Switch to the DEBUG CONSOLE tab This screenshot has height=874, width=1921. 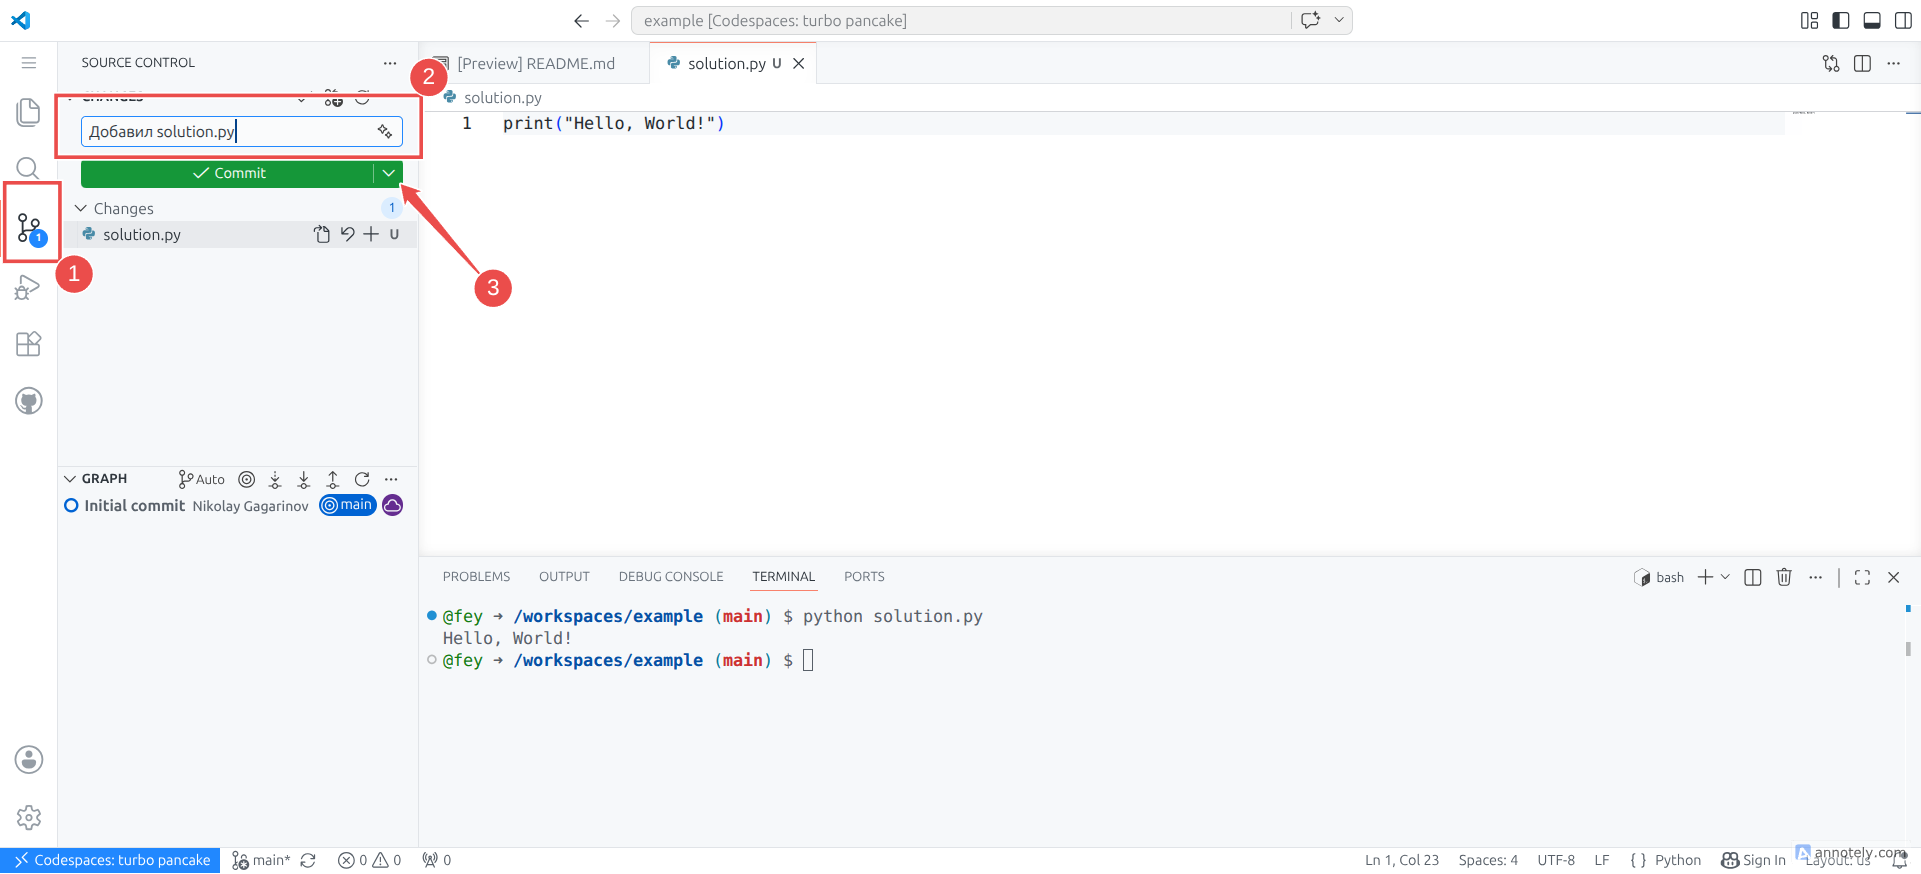point(671,577)
